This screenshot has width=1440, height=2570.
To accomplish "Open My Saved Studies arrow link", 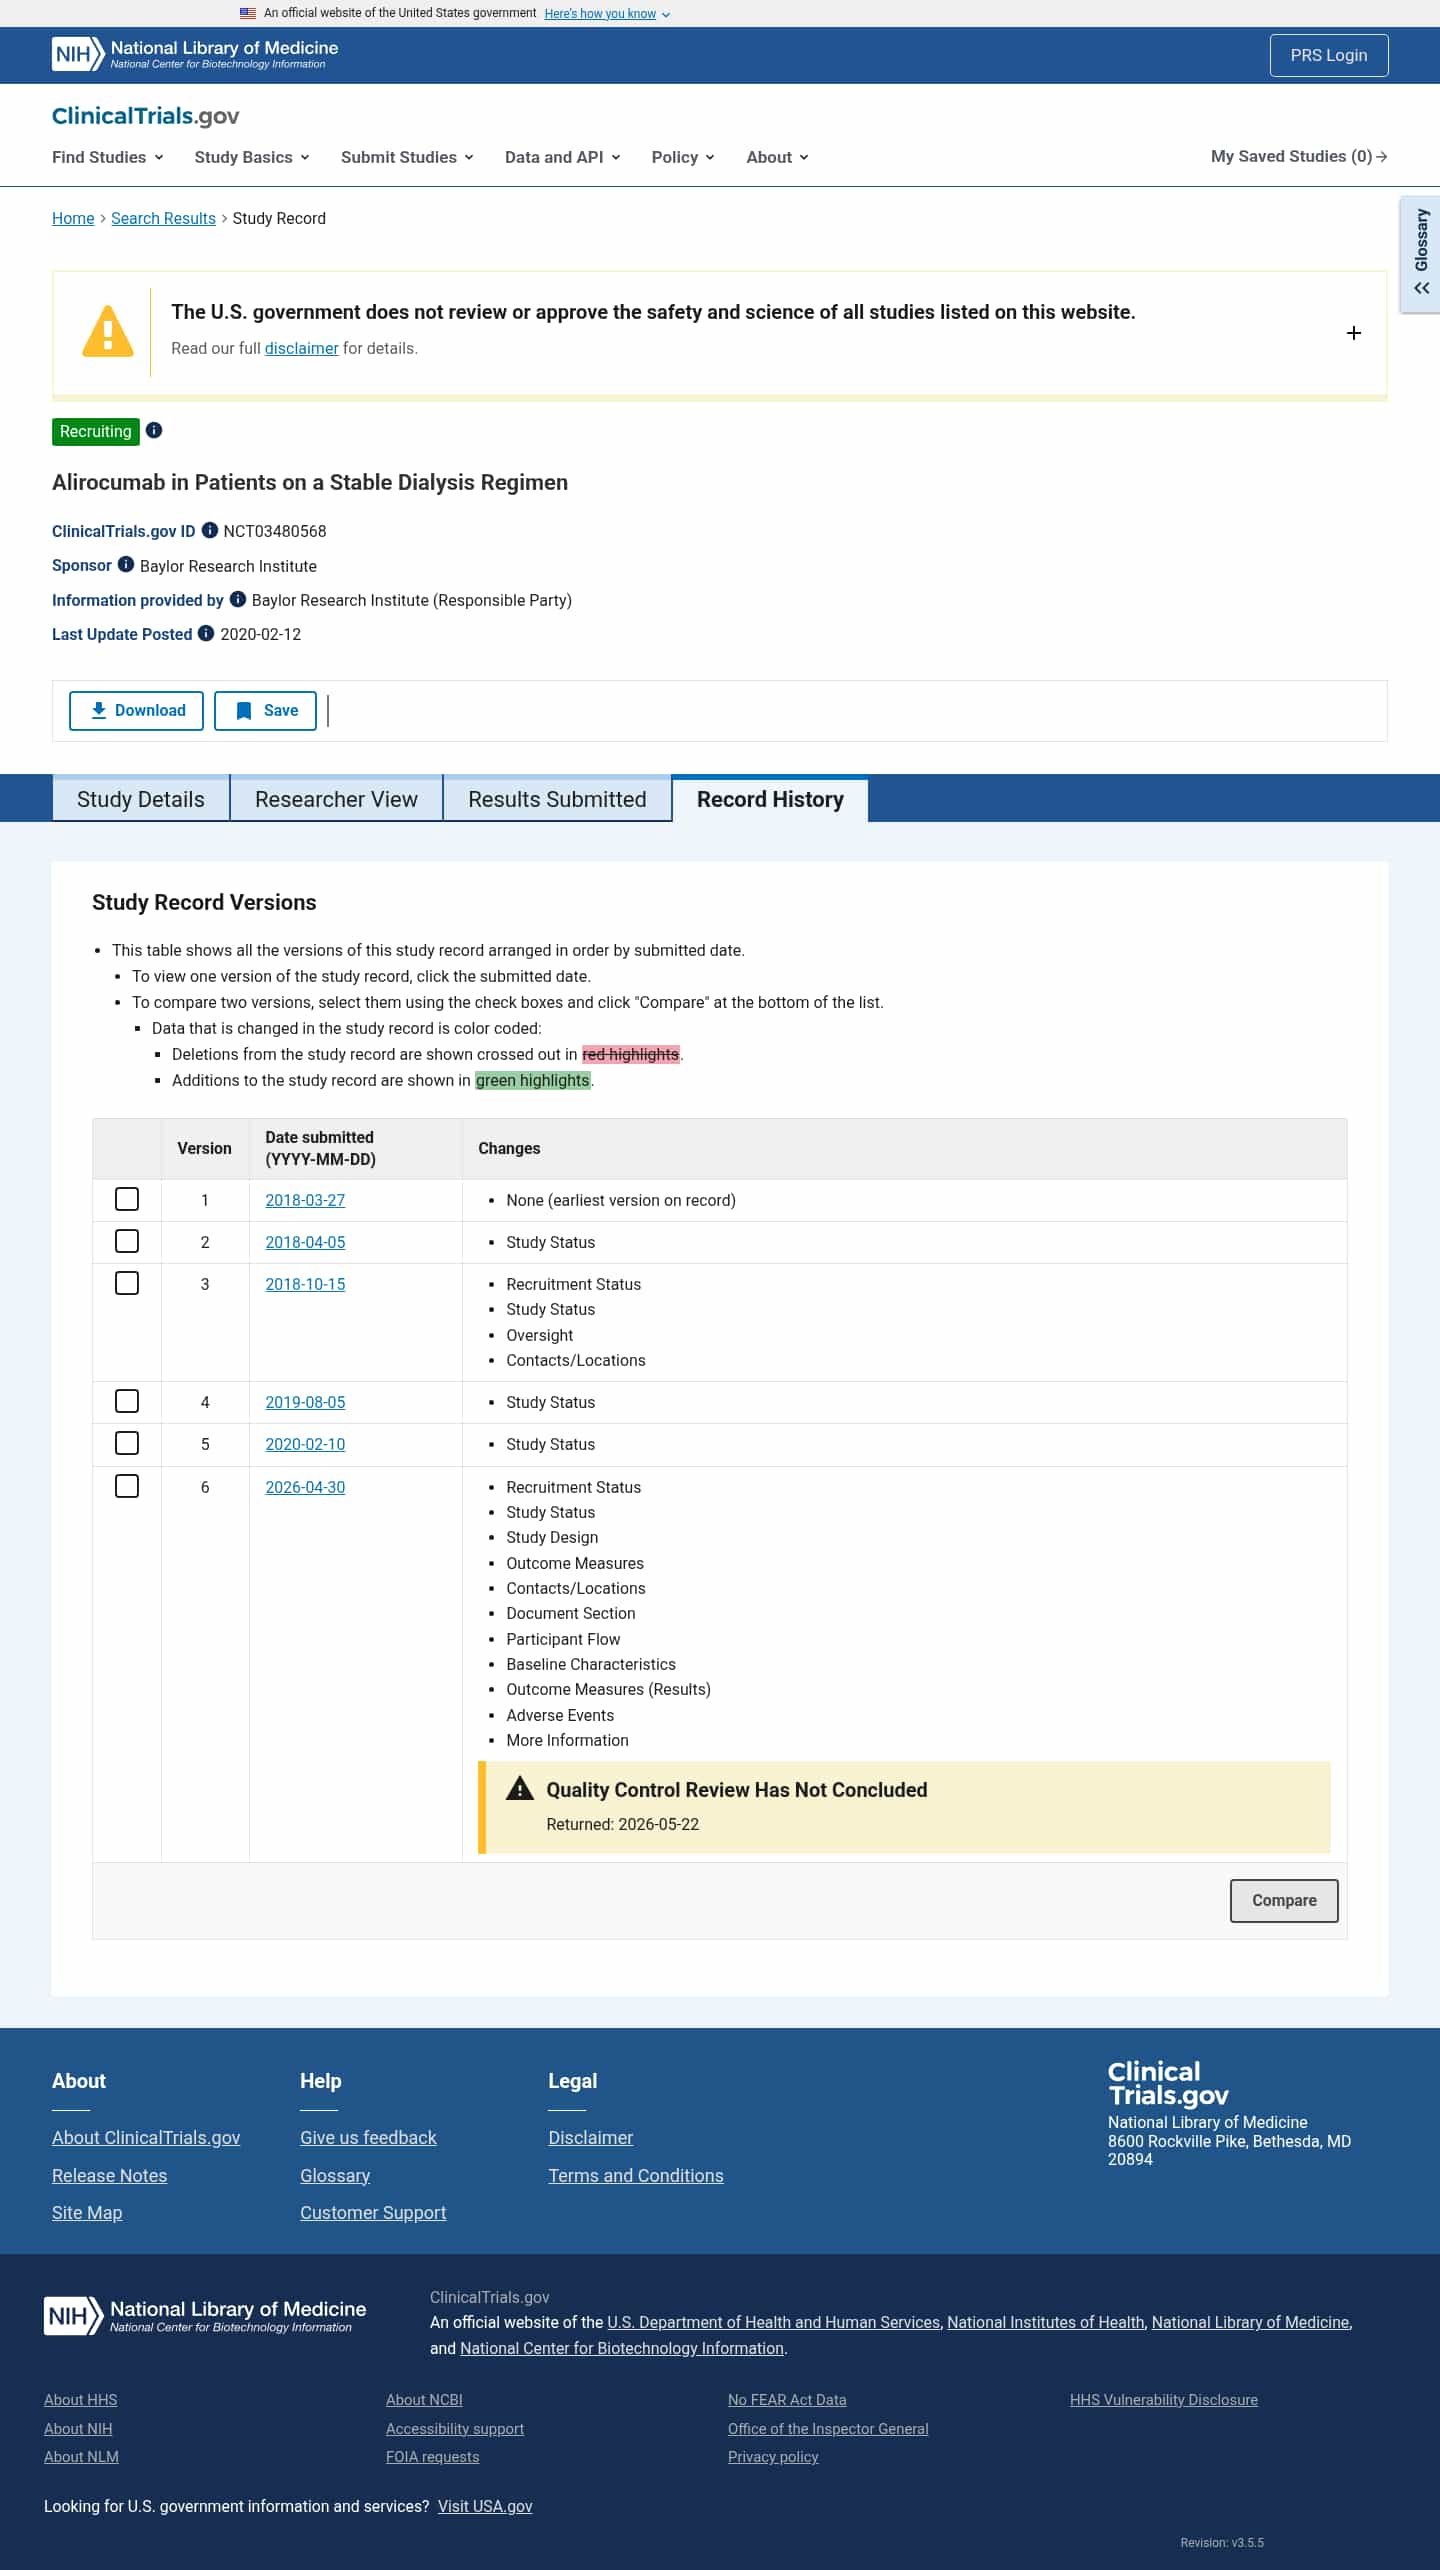I will pyautogui.click(x=1299, y=156).
